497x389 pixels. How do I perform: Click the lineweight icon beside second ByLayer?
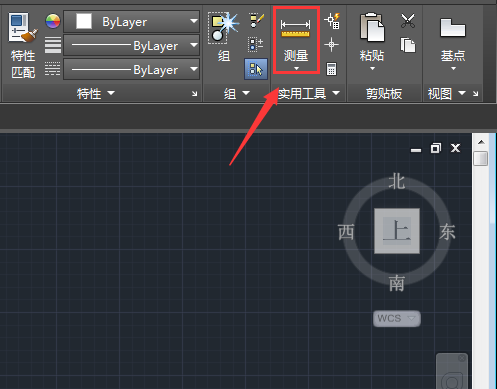[x=53, y=45]
